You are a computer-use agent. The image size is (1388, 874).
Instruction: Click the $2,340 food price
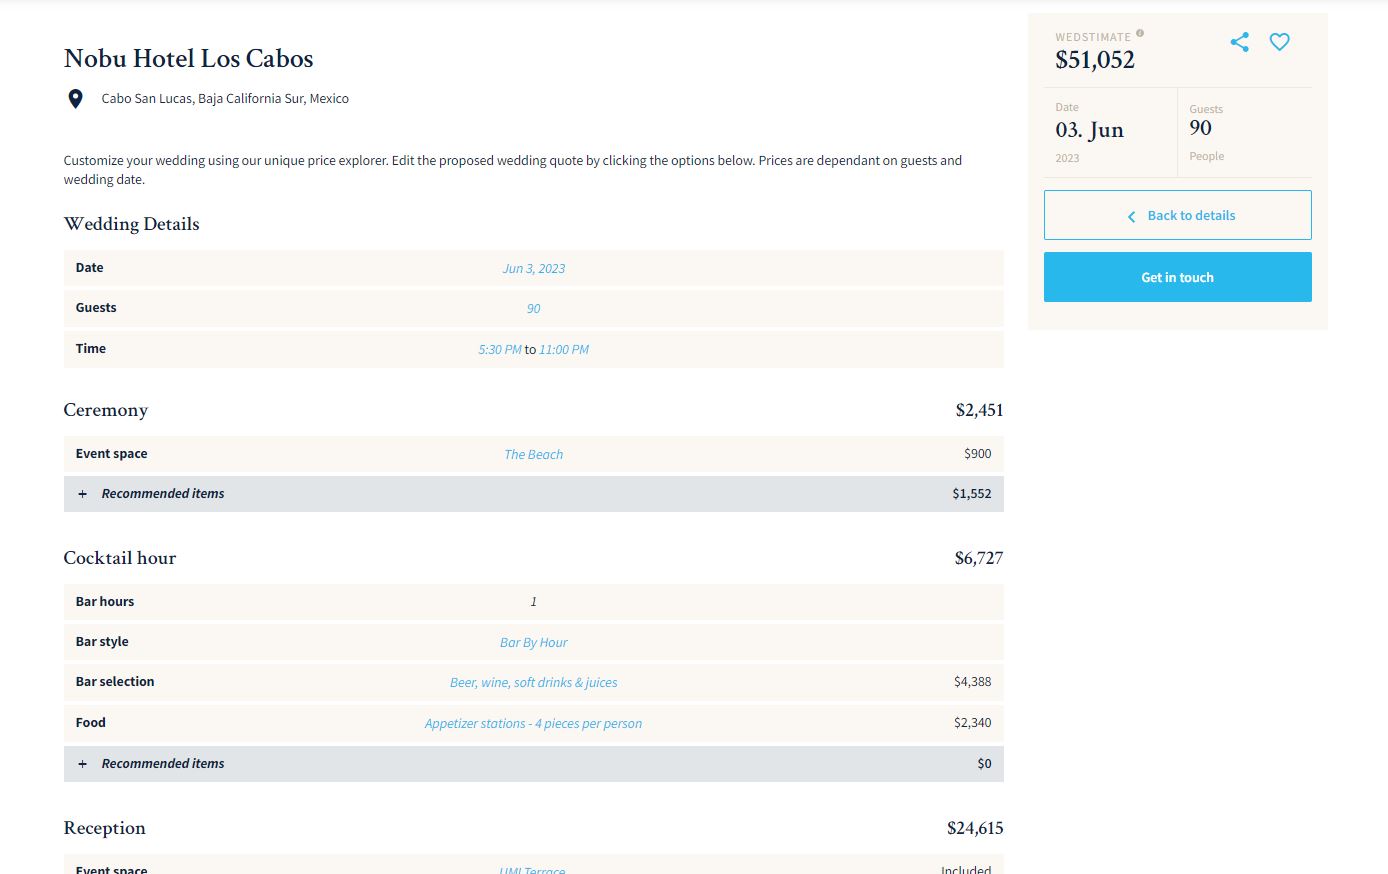[x=973, y=723]
